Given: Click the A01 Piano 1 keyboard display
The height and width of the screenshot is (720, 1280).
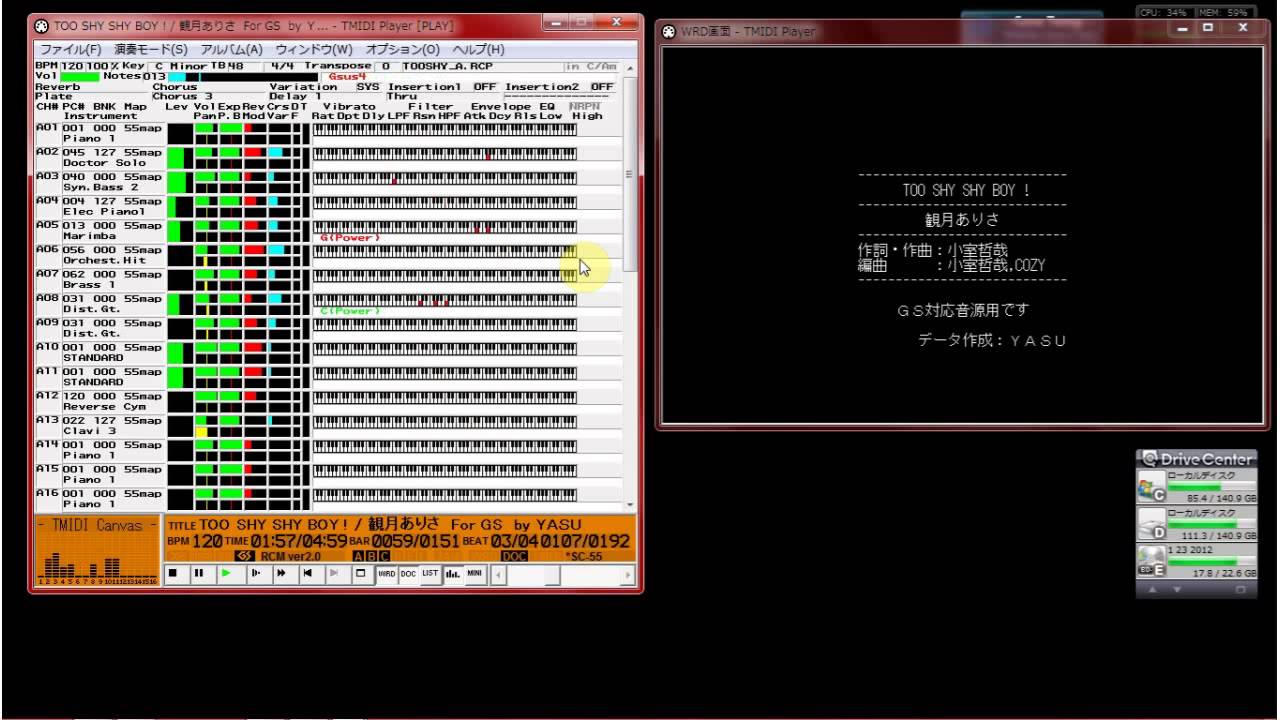Looking at the screenshot, I should (x=445, y=129).
